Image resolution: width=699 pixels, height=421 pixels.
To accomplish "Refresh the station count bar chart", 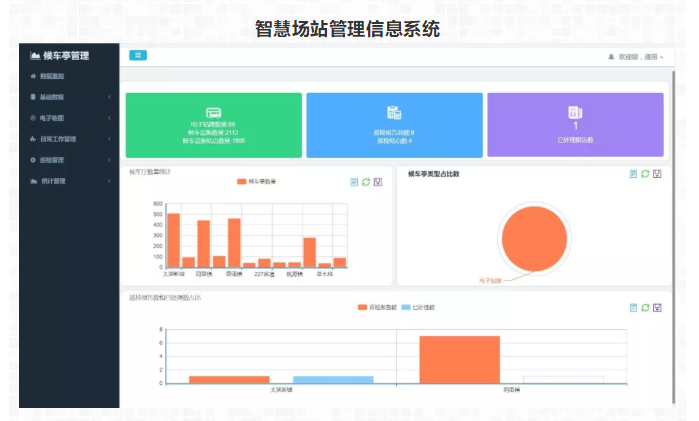I will [x=366, y=182].
